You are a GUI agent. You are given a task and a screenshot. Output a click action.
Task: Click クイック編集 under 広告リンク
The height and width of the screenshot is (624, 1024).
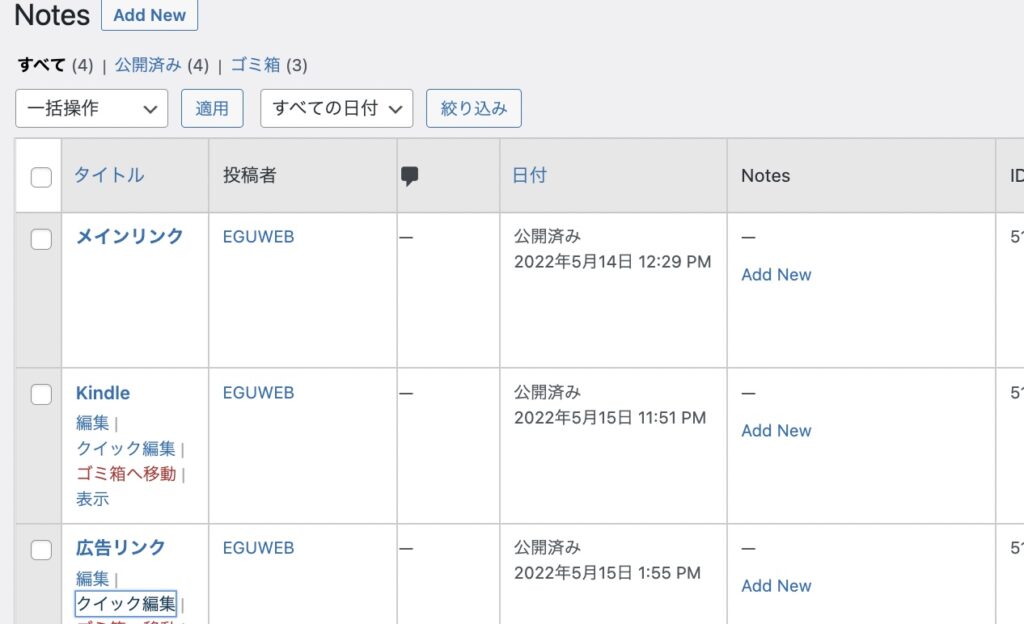point(126,603)
